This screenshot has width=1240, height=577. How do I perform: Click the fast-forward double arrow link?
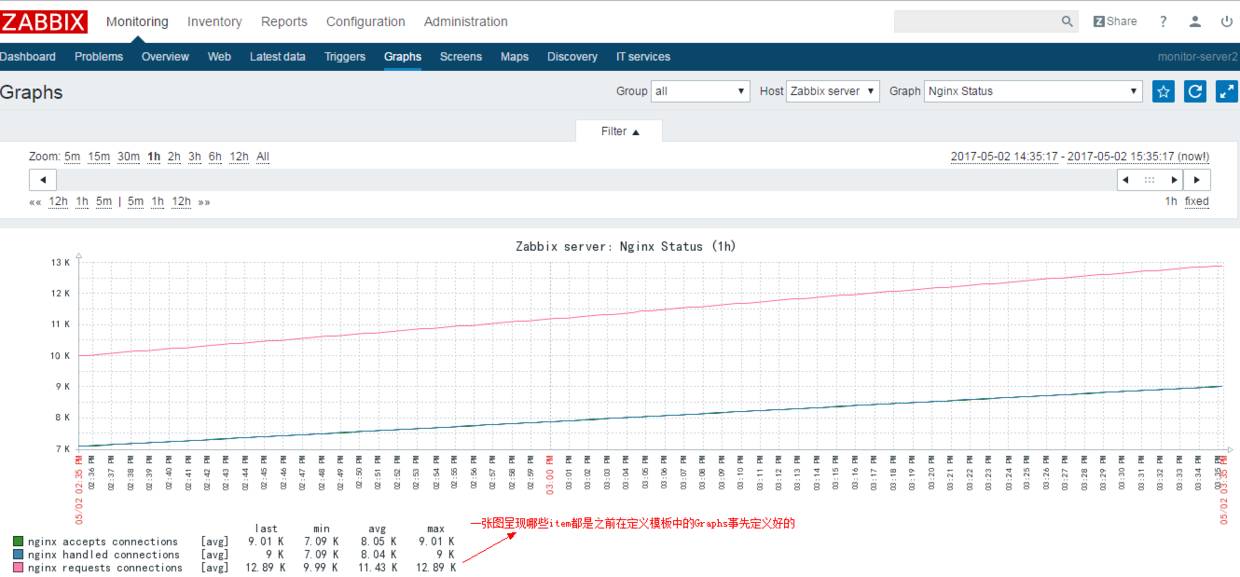click(204, 201)
